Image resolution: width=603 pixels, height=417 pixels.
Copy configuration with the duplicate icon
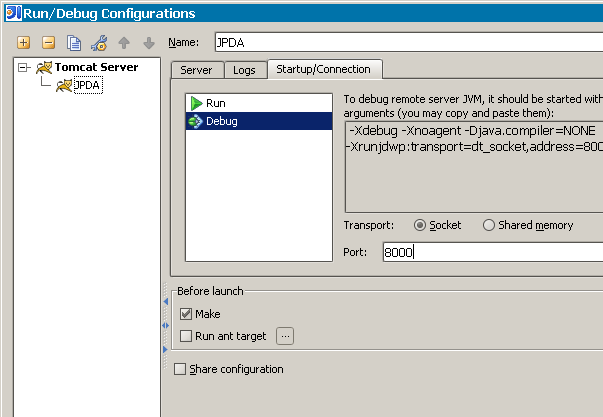(73, 43)
